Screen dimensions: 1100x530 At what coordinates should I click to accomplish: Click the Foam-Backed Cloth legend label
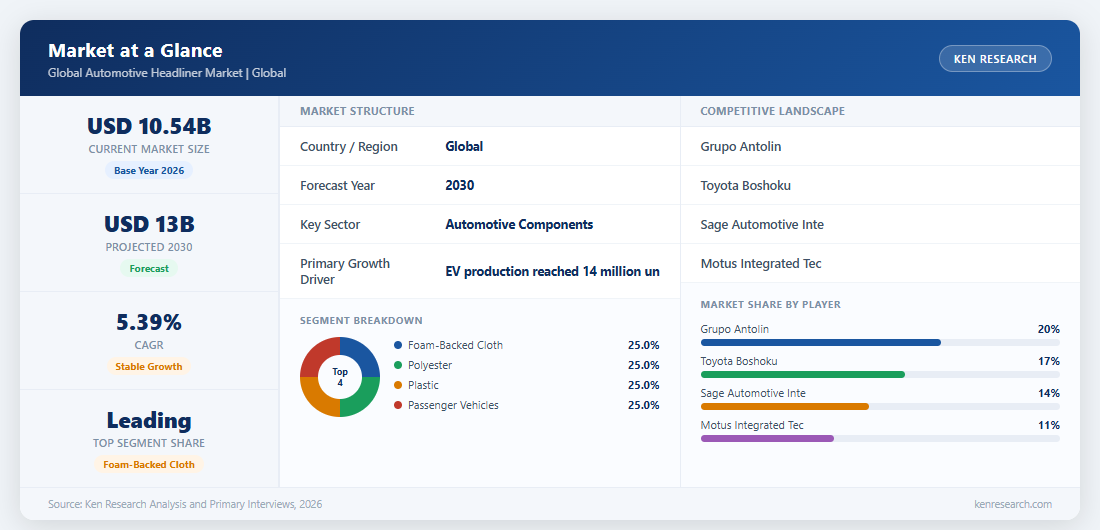coord(455,345)
